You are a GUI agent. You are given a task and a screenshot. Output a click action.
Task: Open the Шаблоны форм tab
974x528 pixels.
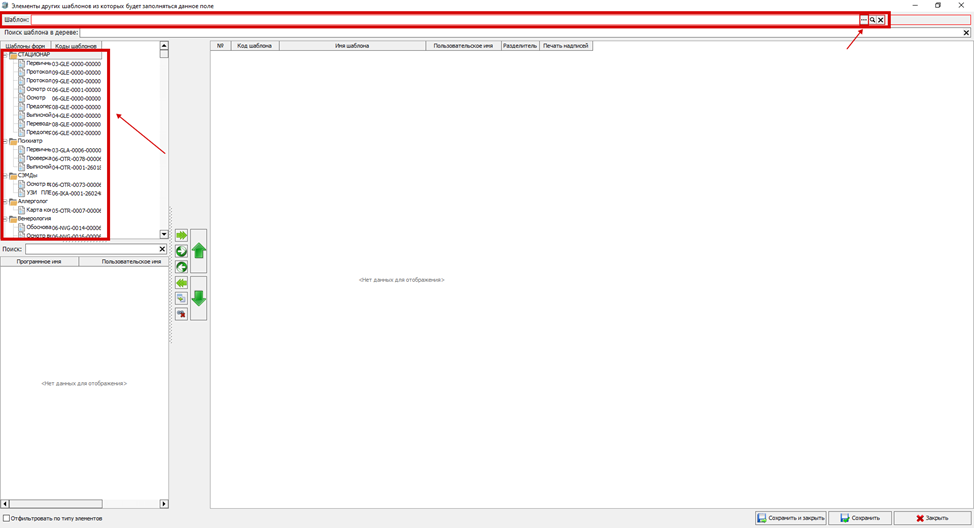[x=26, y=46]
